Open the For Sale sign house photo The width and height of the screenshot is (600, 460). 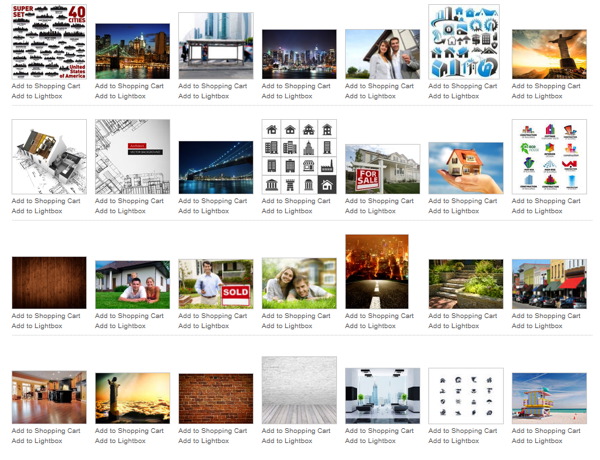382,168
